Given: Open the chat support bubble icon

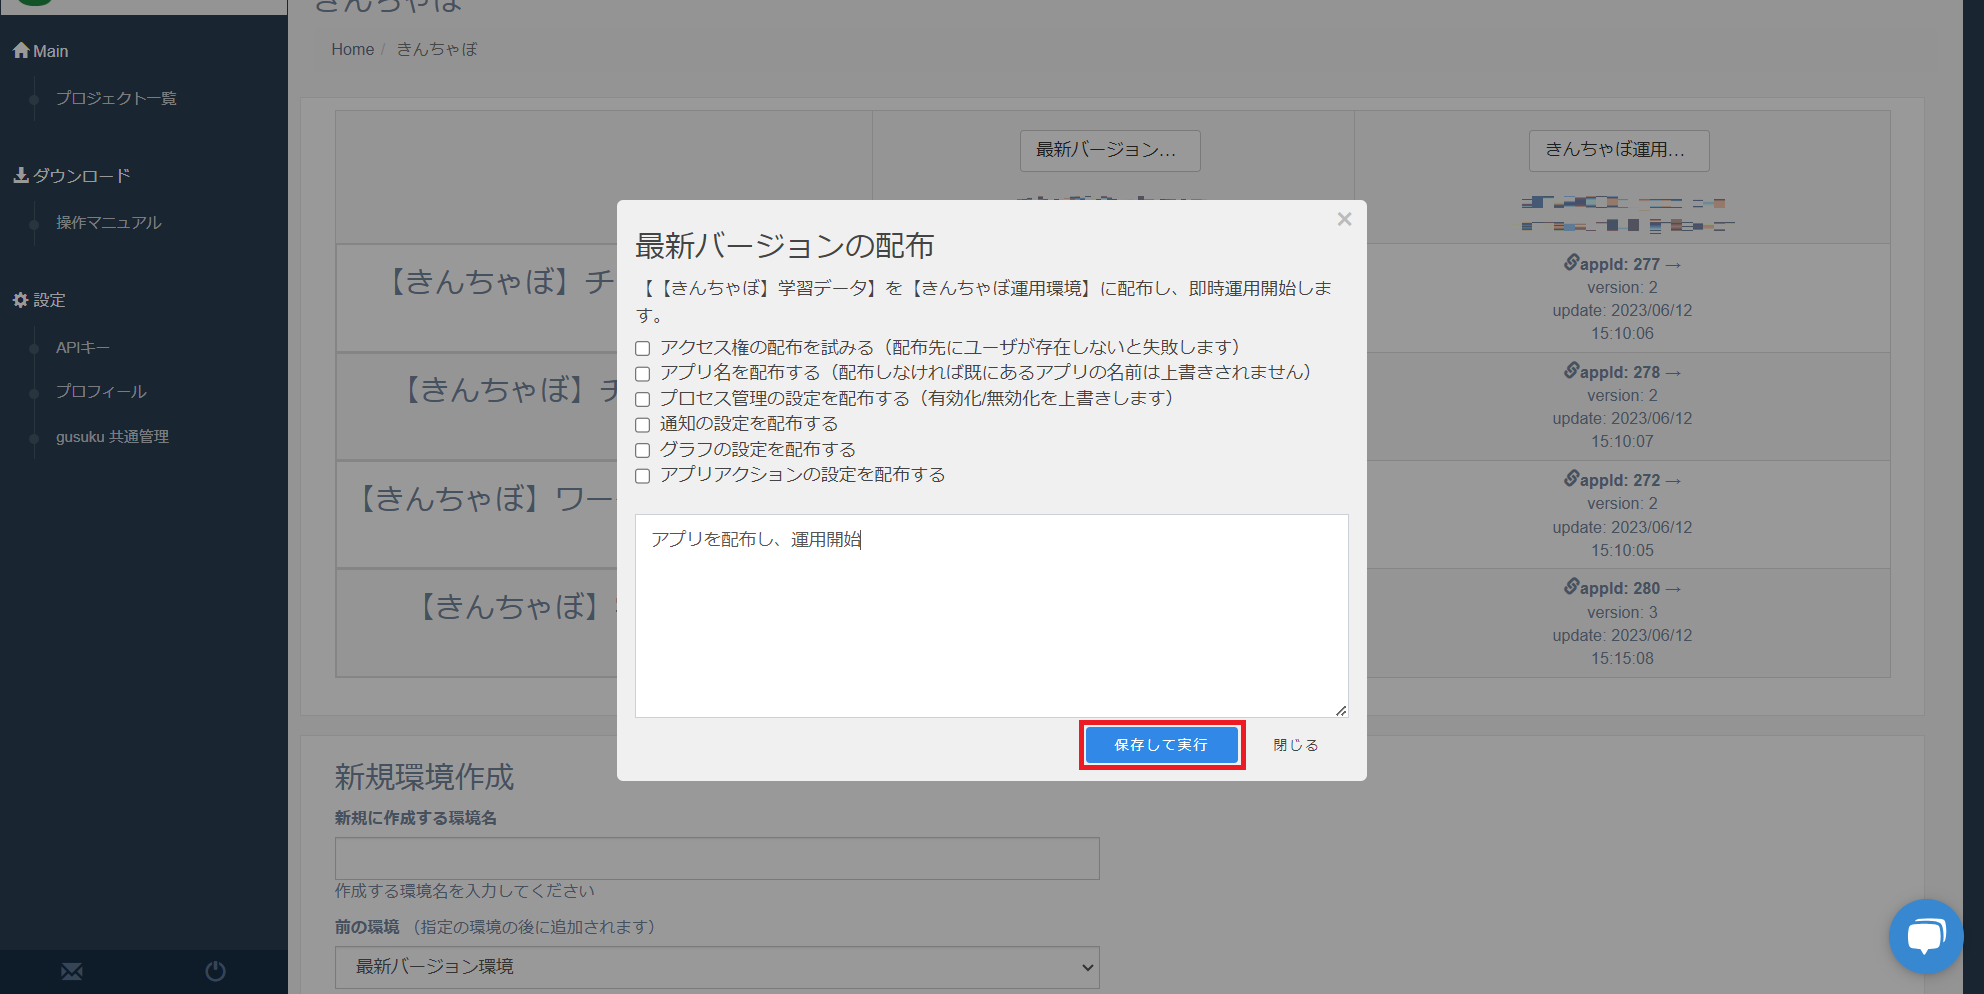Looking at the screenshot, I should (1925, 937).
